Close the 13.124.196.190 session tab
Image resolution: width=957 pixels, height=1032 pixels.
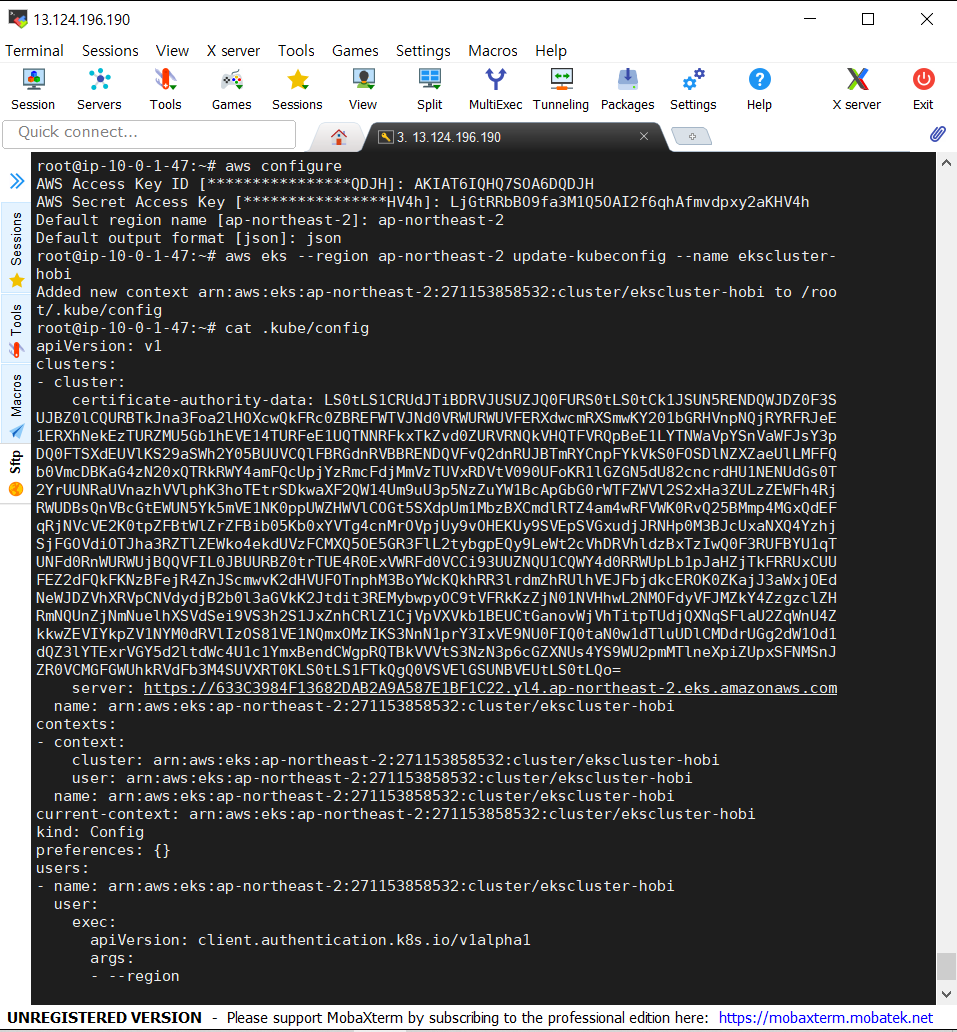[644, 136]
